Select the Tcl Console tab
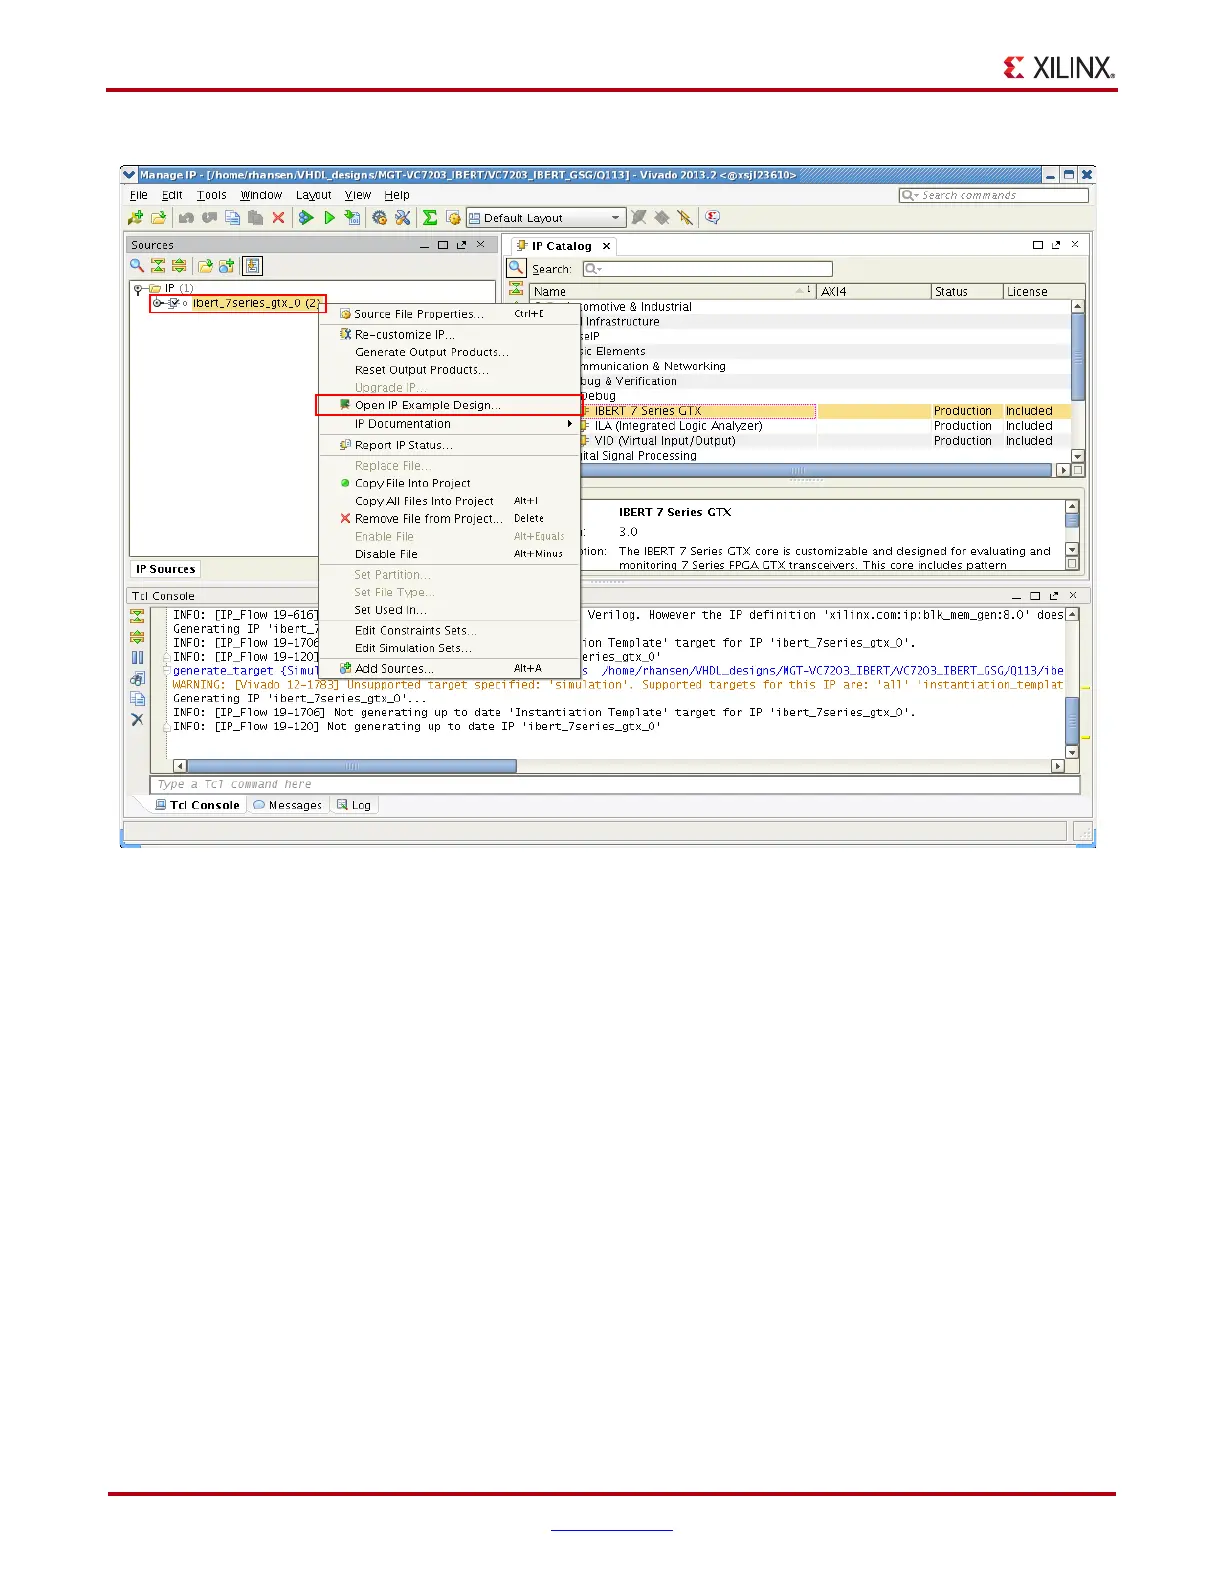 (197, 805)
